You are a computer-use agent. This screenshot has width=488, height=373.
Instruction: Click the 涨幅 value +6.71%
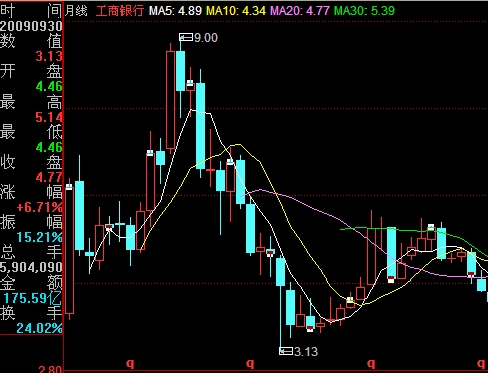click(x=39, y=207)
